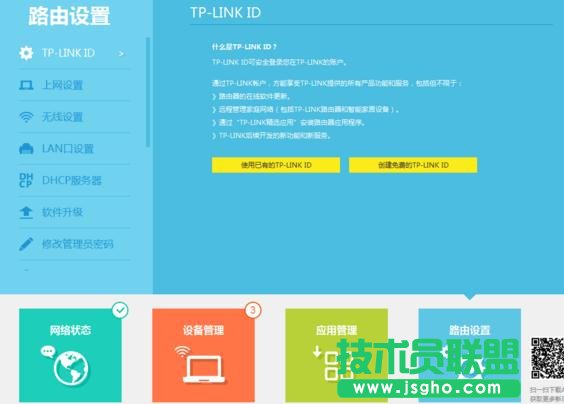Click the 创建免费的TP-LINK ID button
The height and width of the screenshot is (404, 564).
[x=413, y=165]
